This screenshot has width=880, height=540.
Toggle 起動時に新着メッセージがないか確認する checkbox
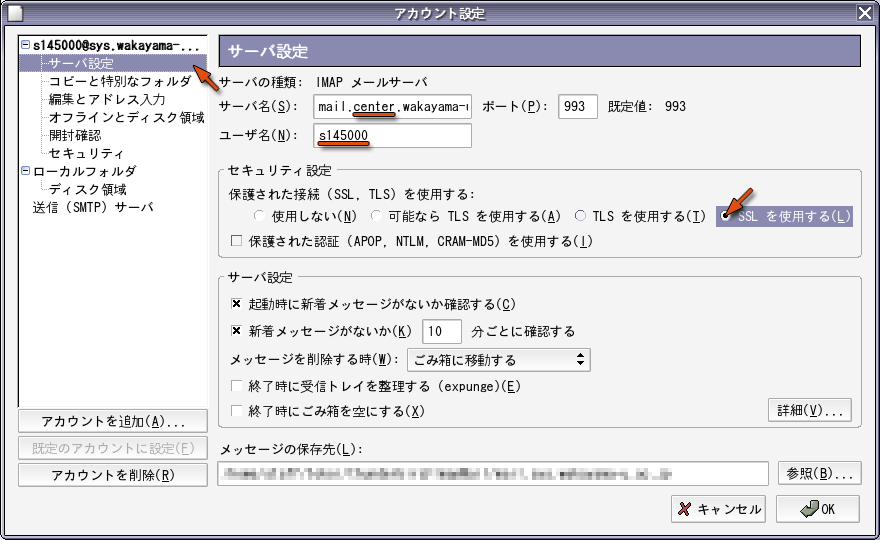(236, 304)
